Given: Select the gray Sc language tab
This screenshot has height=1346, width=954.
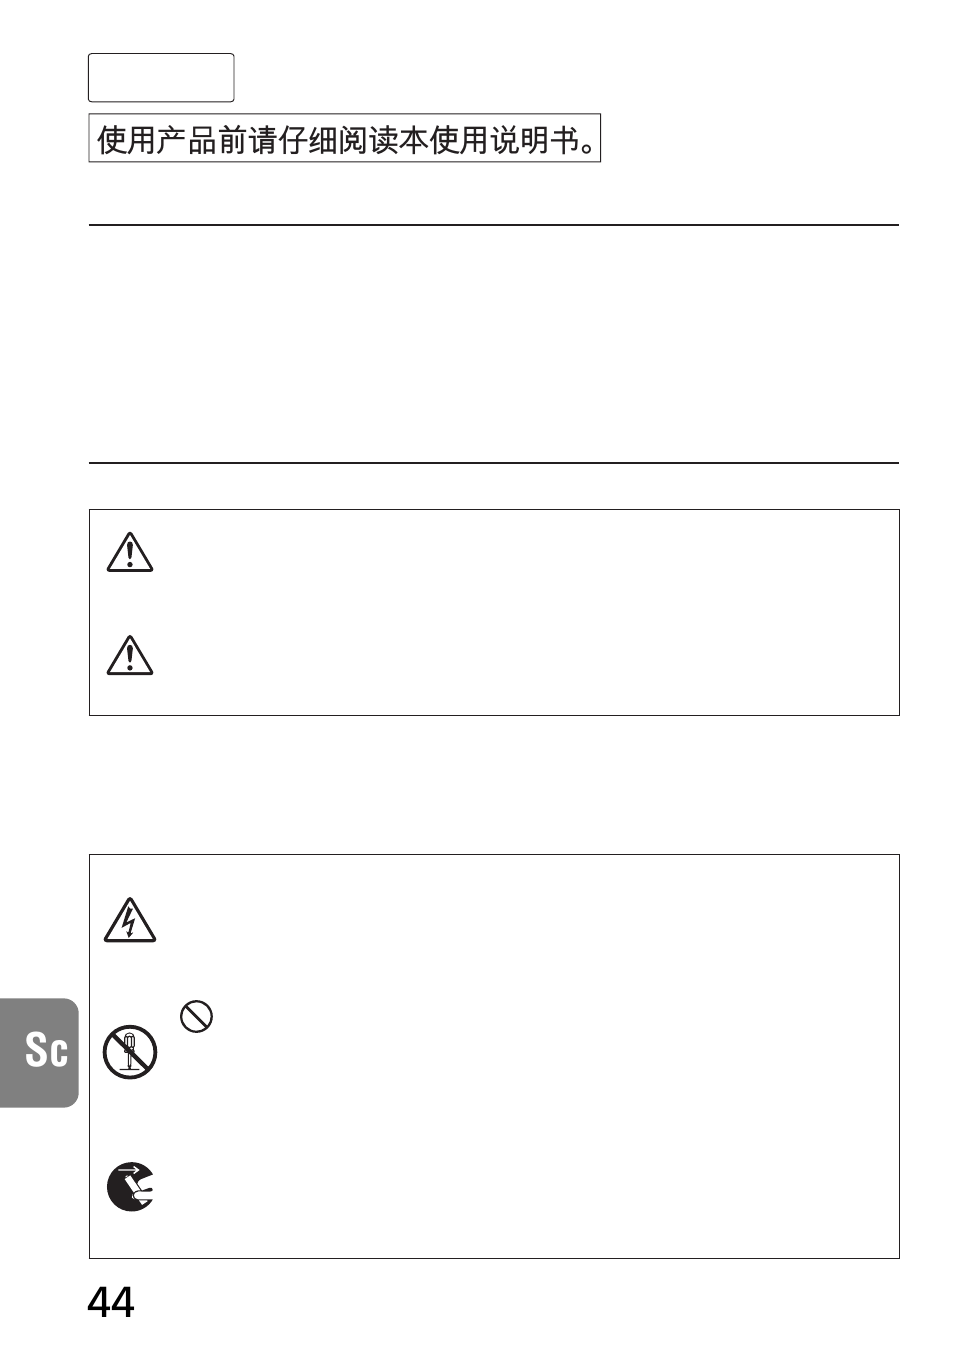Looking at the screenshot, I should [x=40, y=1052].
